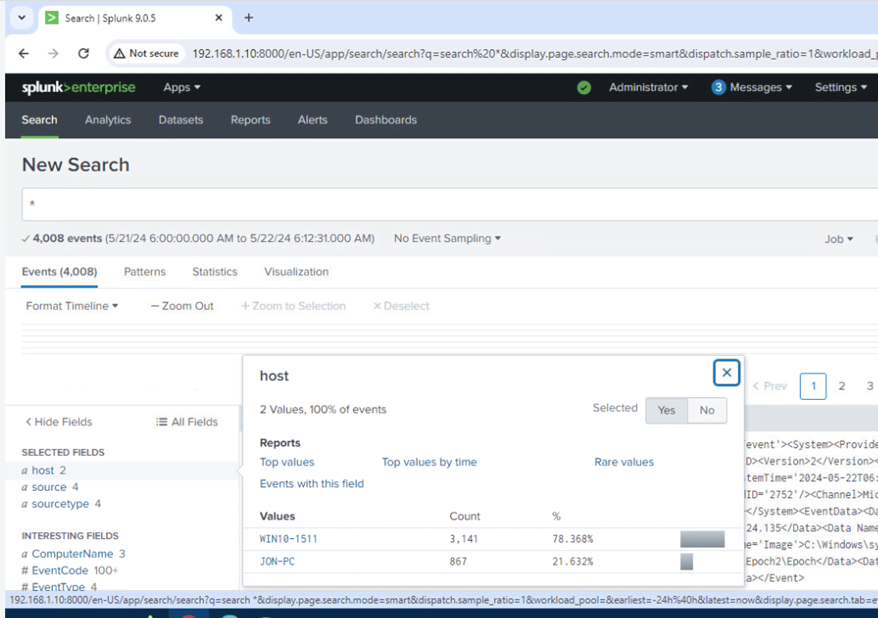Image resolution: width=878 pixels, height=618 pixels.
Task: Switch to the Search navigation tab
Action: pyautogui.click(x=39, y=120)
